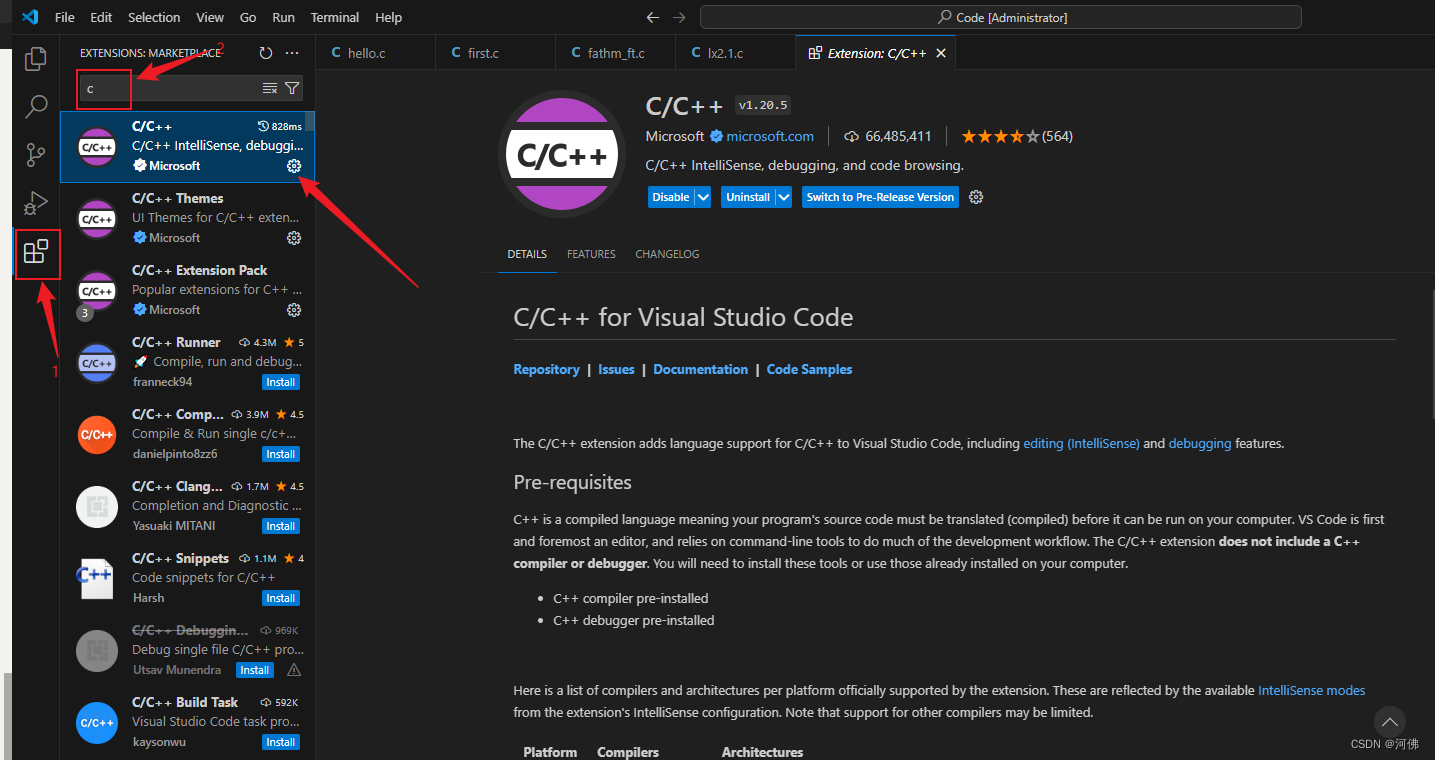Switch to the hello.c editor tab

point(375,53)
